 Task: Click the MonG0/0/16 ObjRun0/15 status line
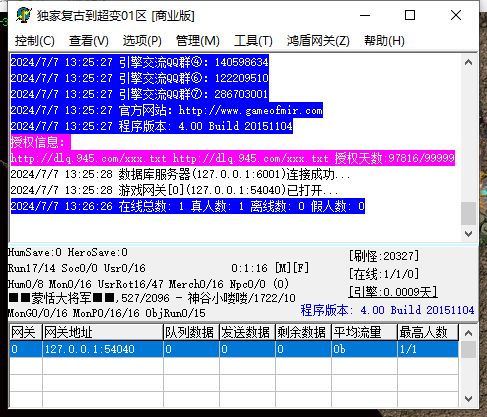tap(107, 313)
